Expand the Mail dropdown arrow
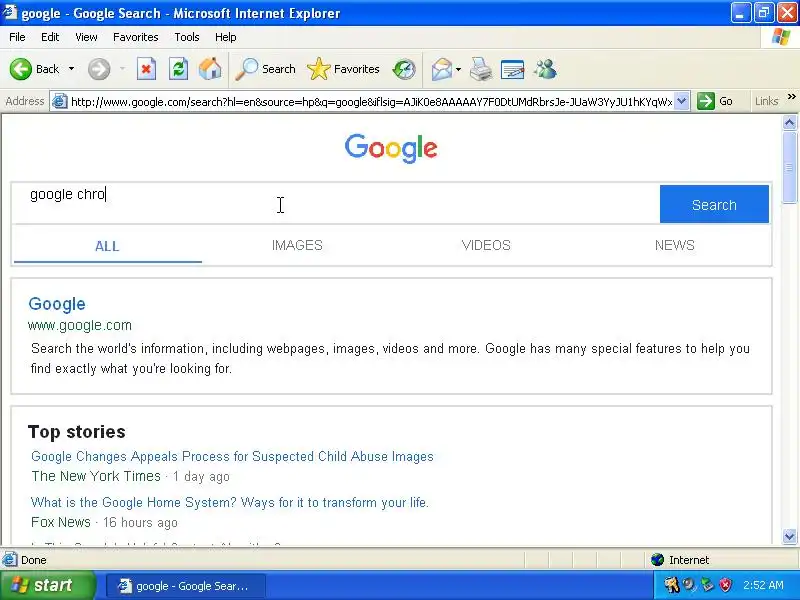 coord(458,69)
